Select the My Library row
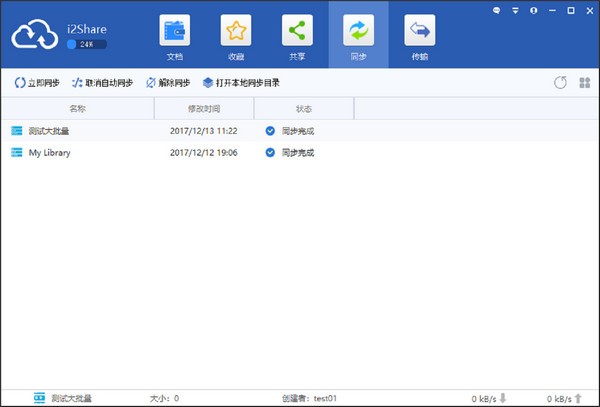 point(49,153)
